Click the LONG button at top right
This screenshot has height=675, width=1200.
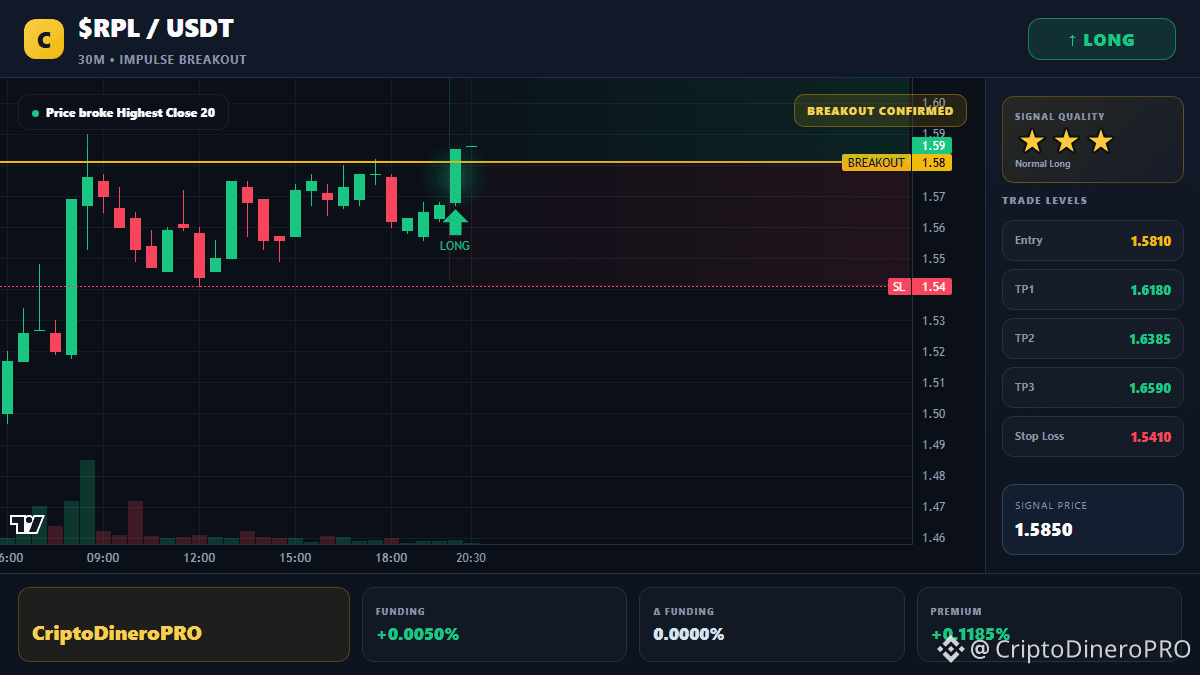(1102, 40)
